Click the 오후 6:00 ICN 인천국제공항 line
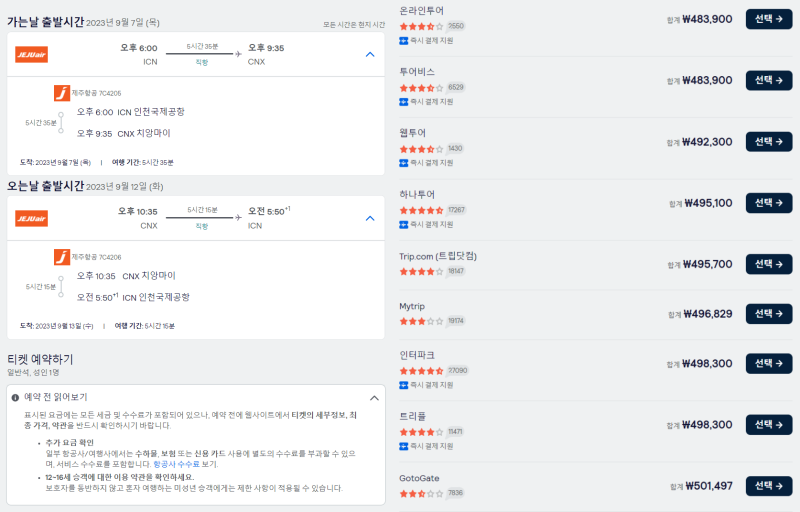800x512 pixels. (x=131, y=112)
